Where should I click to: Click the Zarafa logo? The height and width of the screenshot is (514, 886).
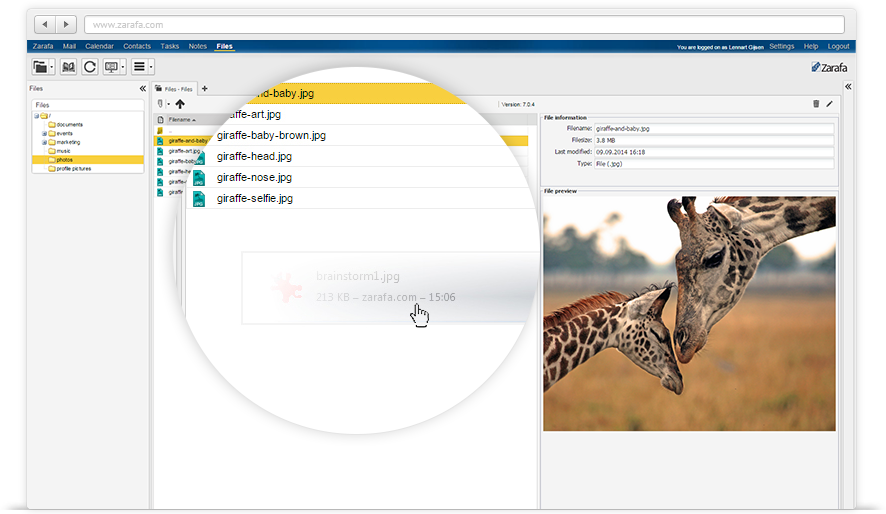(x=829, y=67)
